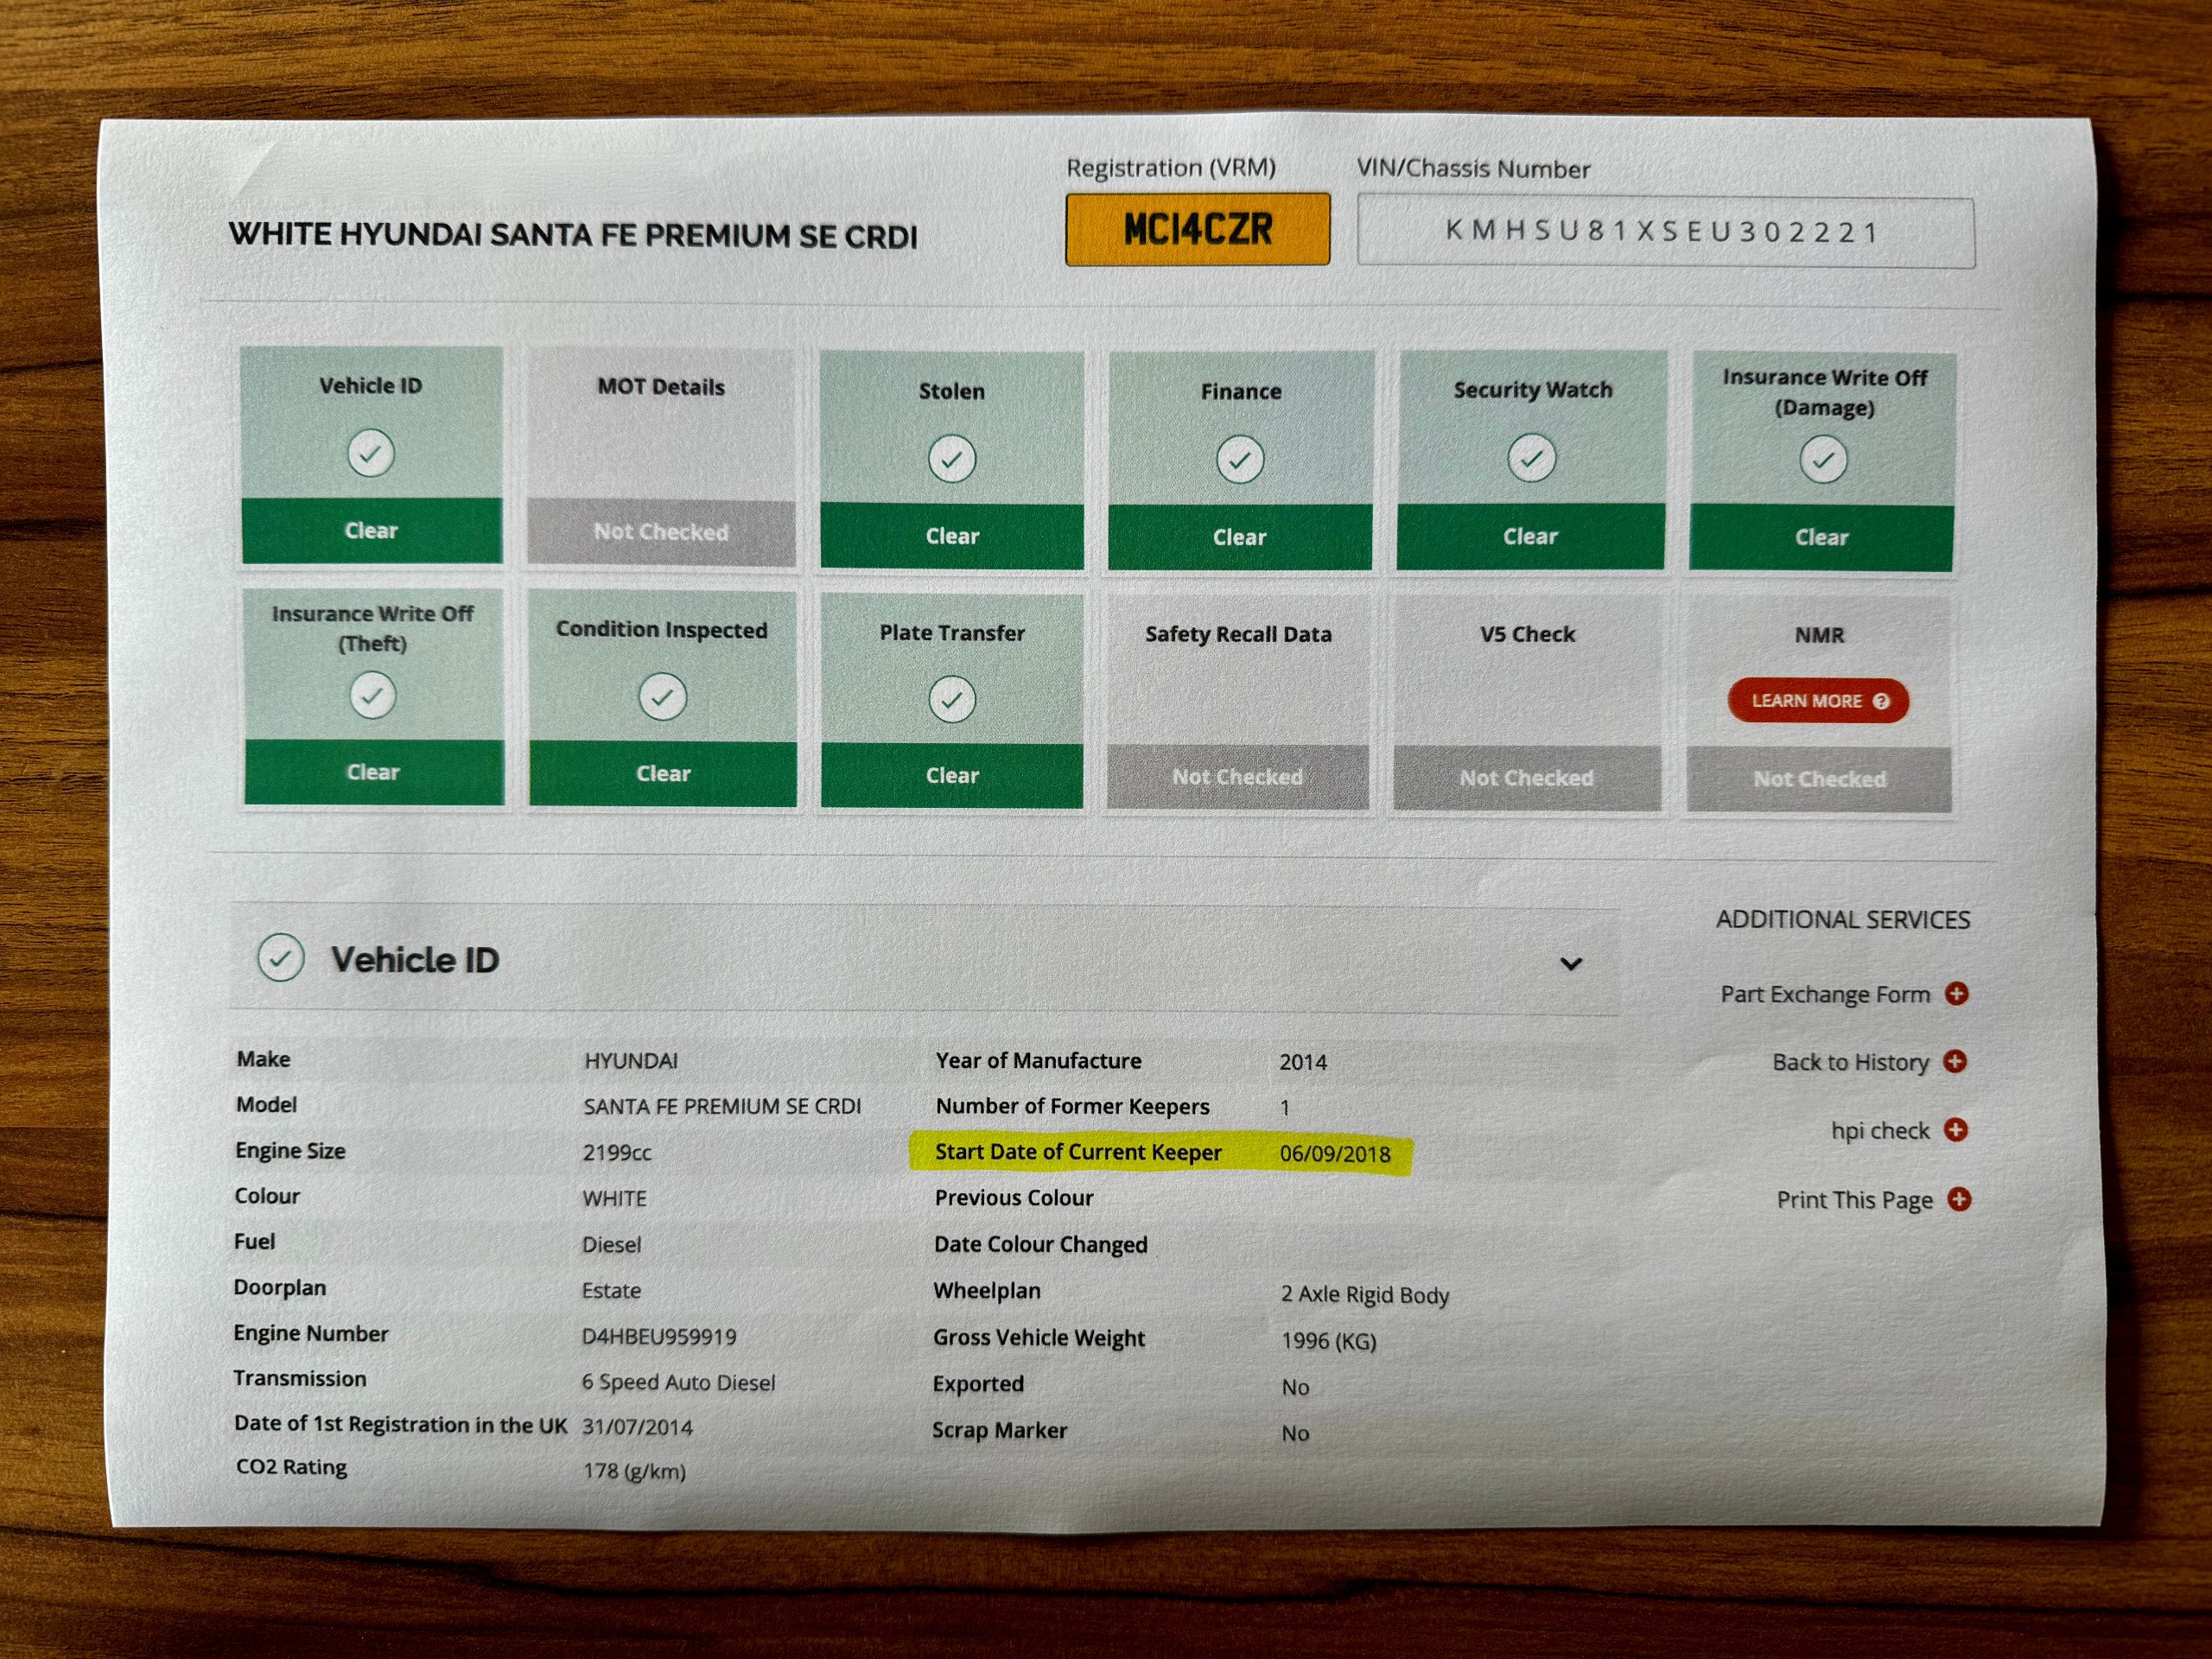Click engine number D4HBEU959919
This screenshot has height=1659, width=2212.
pos(659,1337)
